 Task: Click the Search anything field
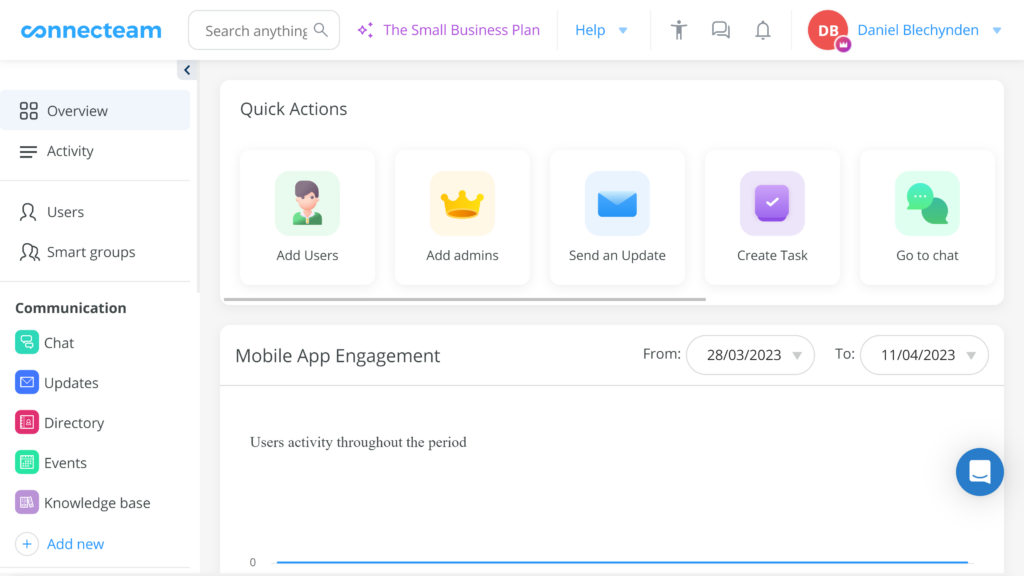[256, 31]
